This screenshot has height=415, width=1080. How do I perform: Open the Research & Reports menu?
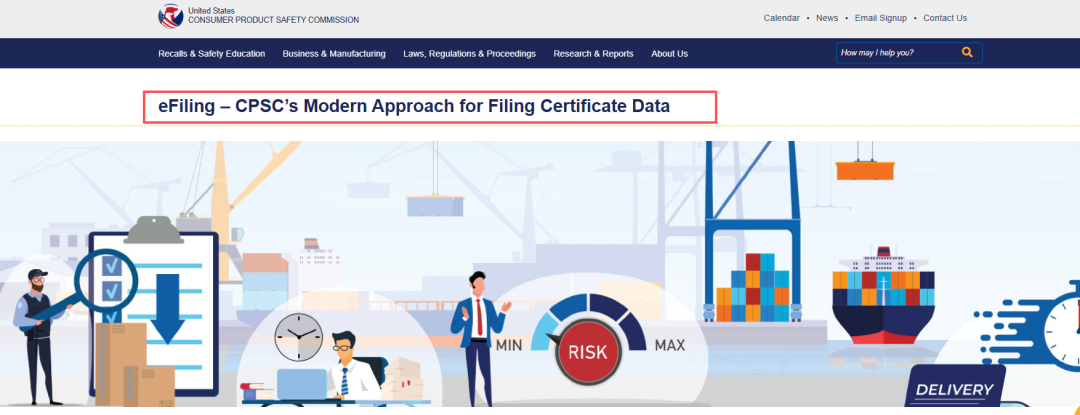click(593, 54)
